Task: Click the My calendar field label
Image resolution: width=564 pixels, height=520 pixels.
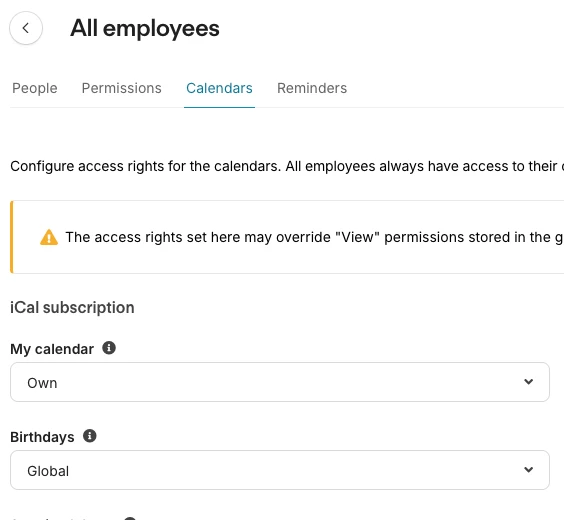Action: 52,349
